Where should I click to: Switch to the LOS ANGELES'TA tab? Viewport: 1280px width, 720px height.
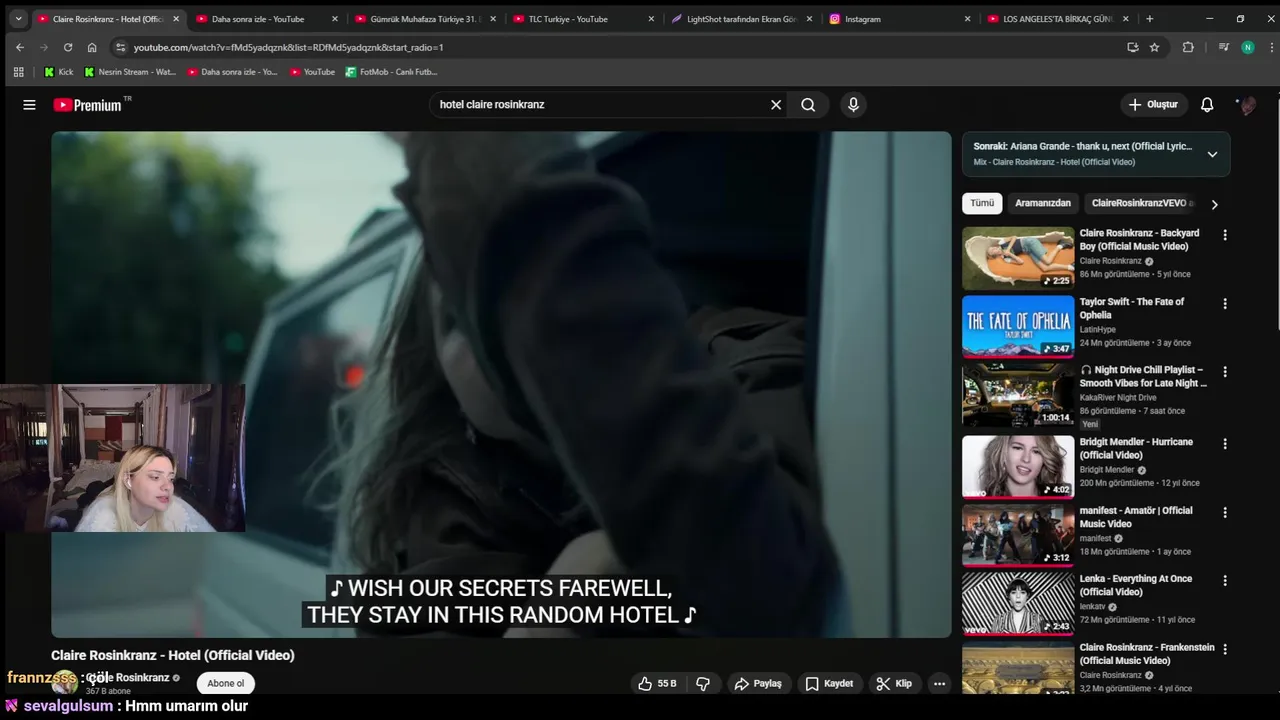(1058, 19)
